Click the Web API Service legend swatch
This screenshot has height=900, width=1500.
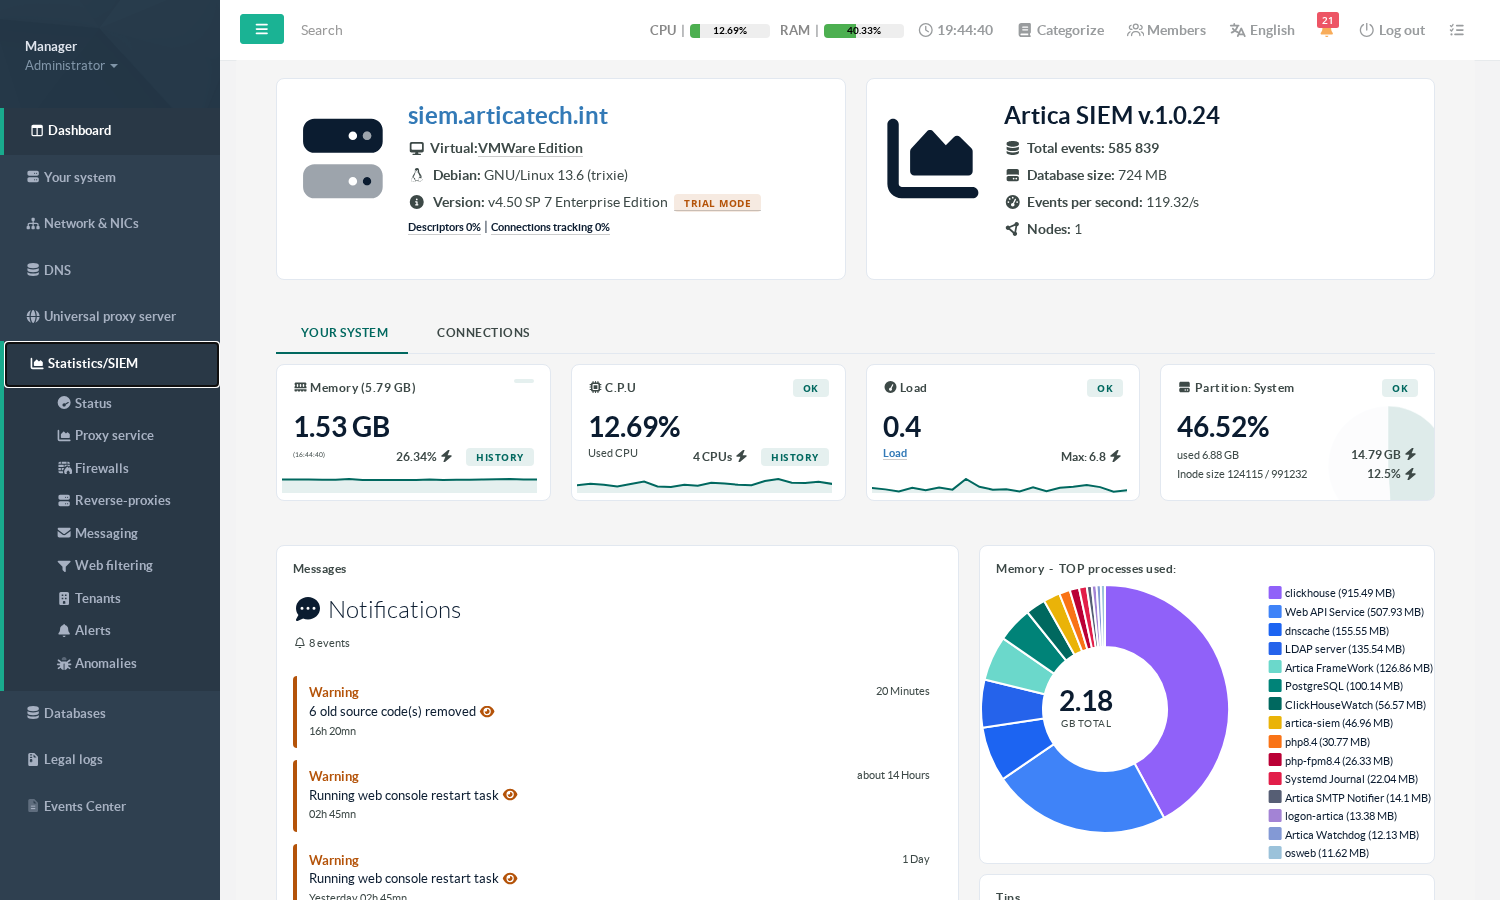[1275, 612]
